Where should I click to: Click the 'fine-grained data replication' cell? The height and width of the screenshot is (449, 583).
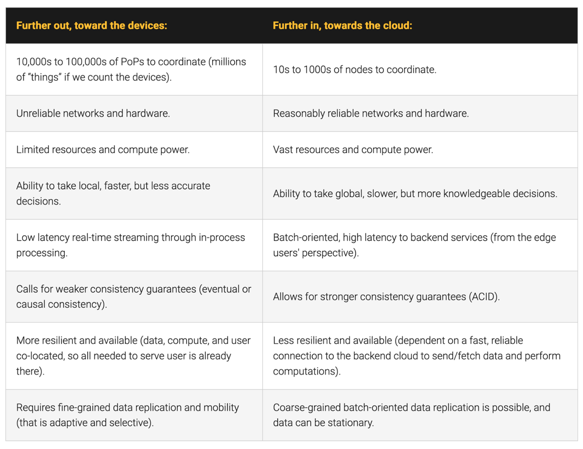(x=134, y=415)
